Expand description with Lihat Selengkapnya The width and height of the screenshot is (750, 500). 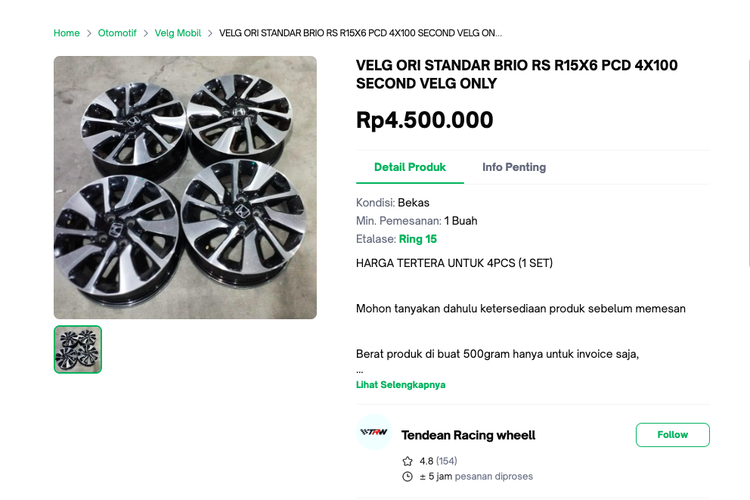[400, 384]
